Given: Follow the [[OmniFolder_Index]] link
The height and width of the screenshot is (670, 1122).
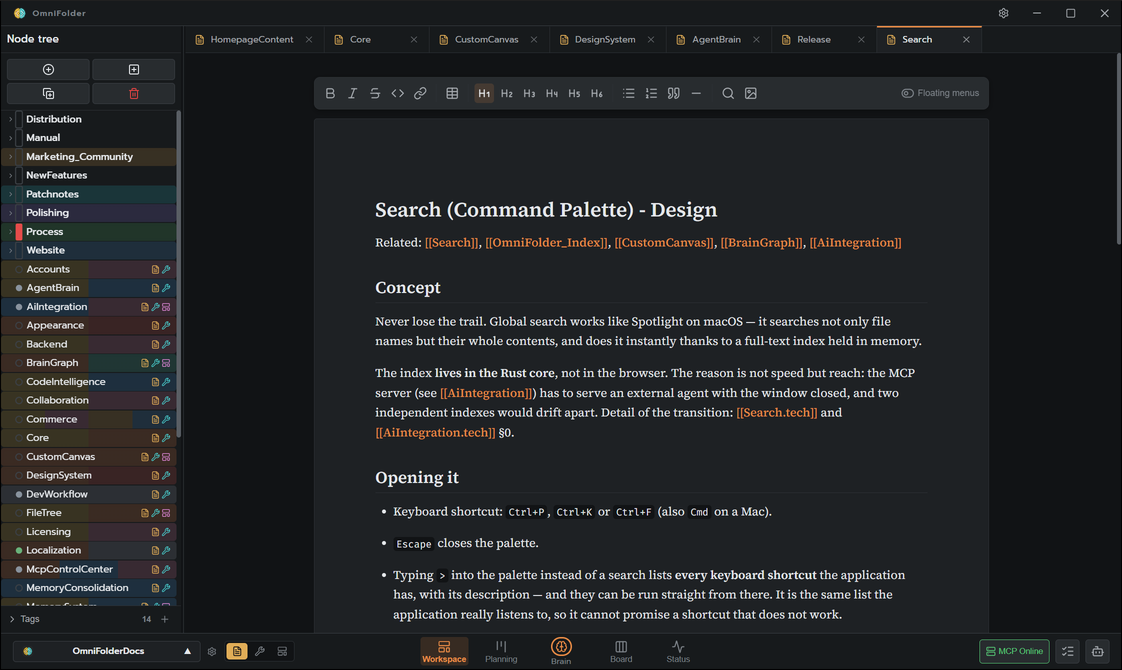Looking at the screenshot, I should click(547, 243).
